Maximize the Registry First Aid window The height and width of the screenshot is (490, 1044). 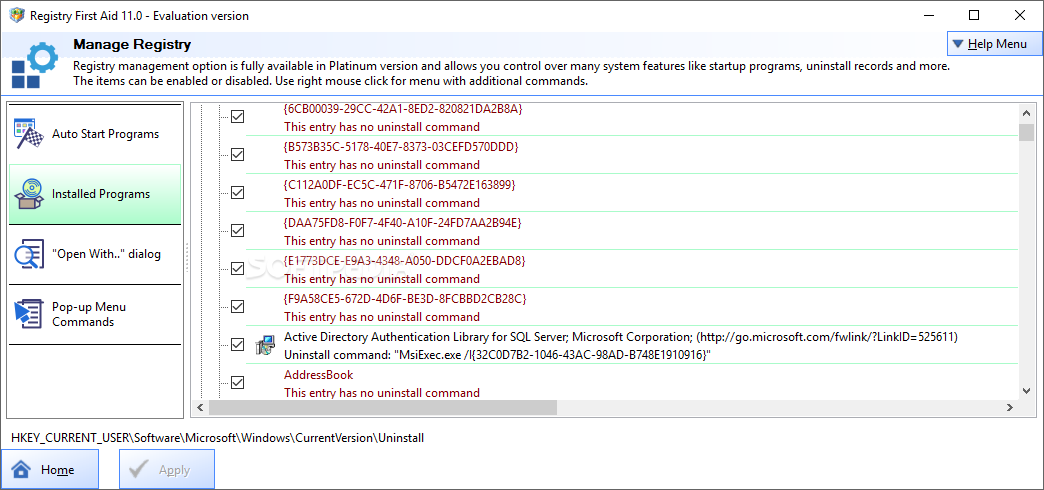pyautogui.click(x=974, y=15)
